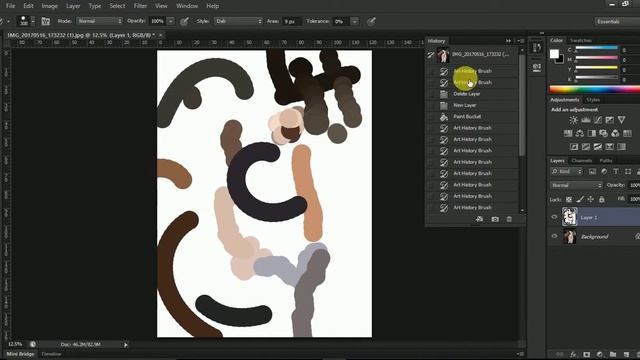Open the Window menu
The height and width of the screenshot is (360, 640).
(x=187, y=6)
